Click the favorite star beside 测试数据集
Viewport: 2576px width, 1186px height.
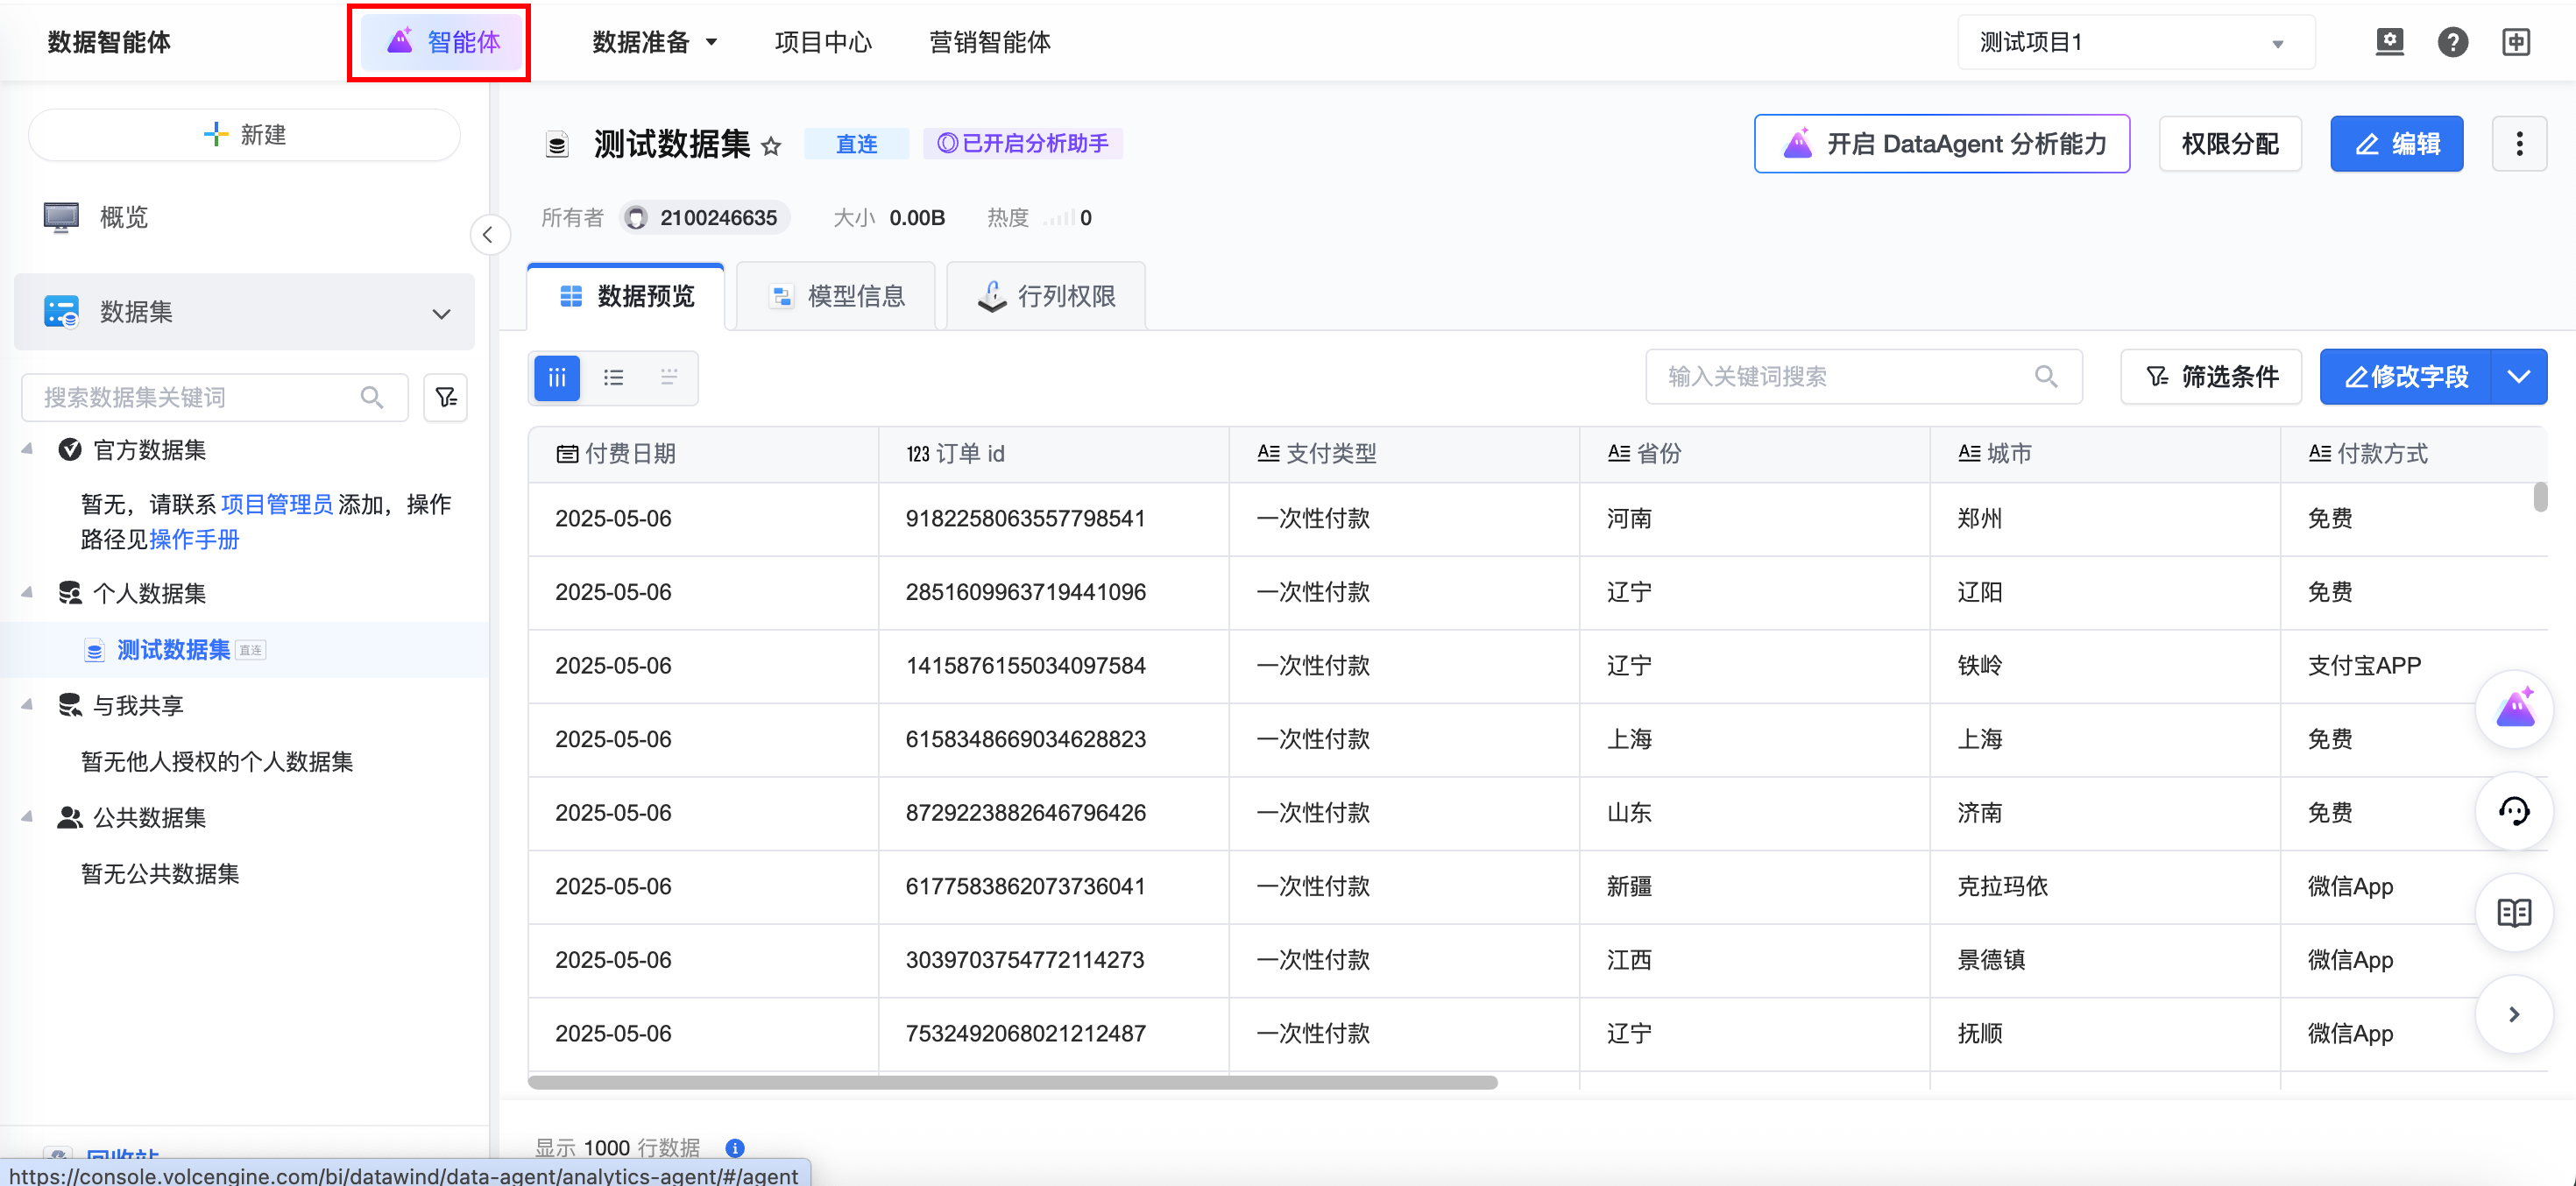771,146
